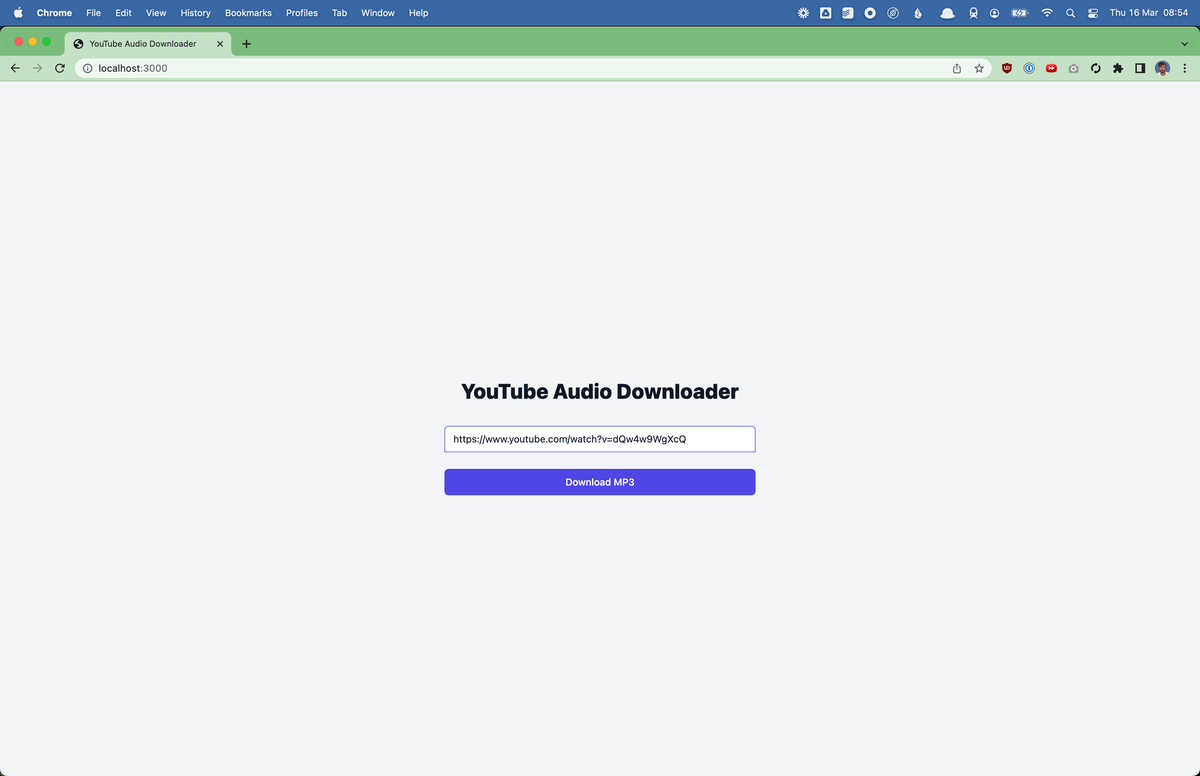Open the Chrome profile avatar menu

[1162, 68]
